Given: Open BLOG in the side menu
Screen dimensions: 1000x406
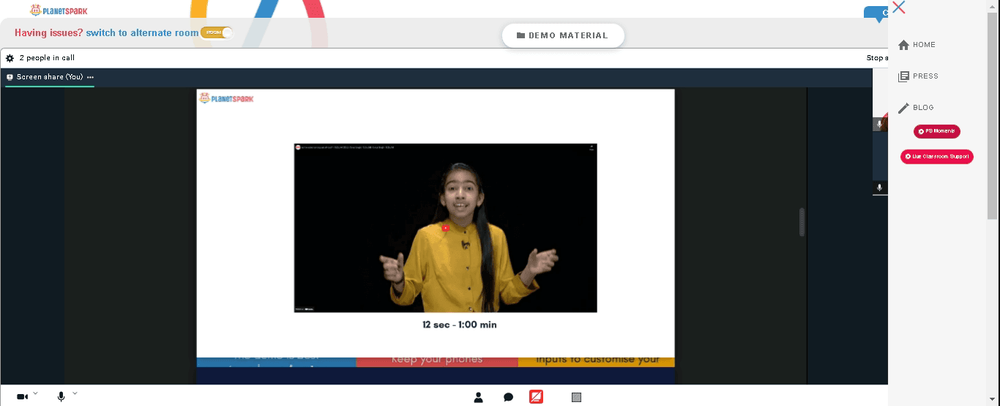Looking at the screenshot, I should tap(916, 108).
